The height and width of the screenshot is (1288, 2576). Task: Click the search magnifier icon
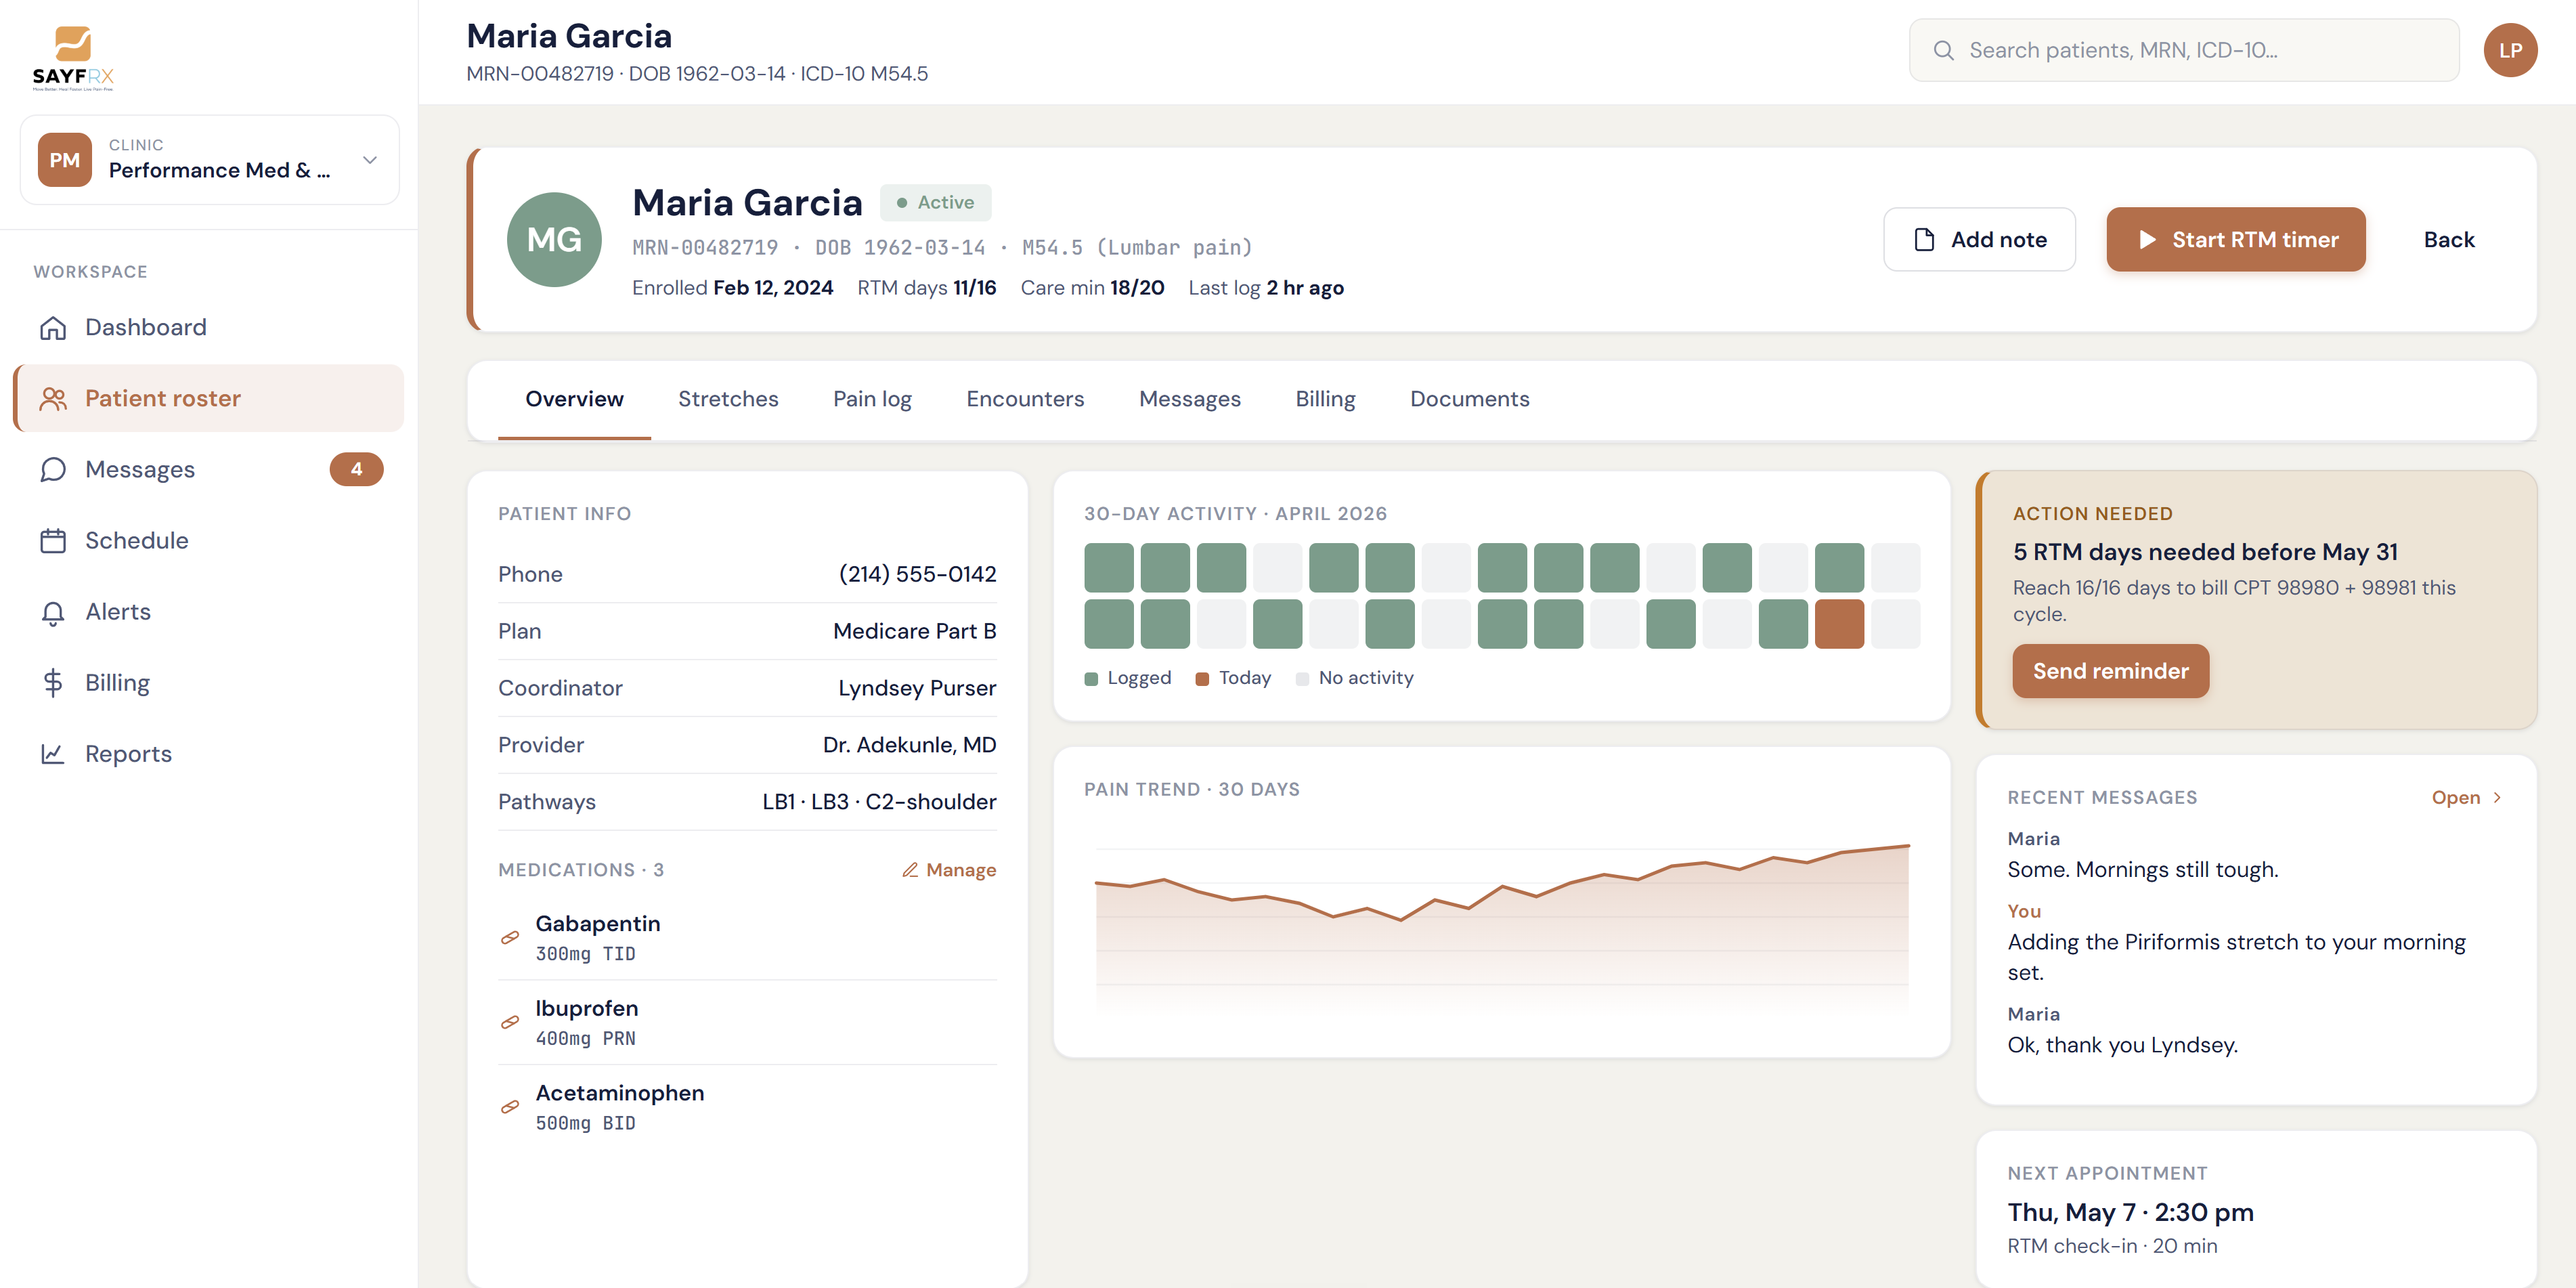tap(1943, 50)
